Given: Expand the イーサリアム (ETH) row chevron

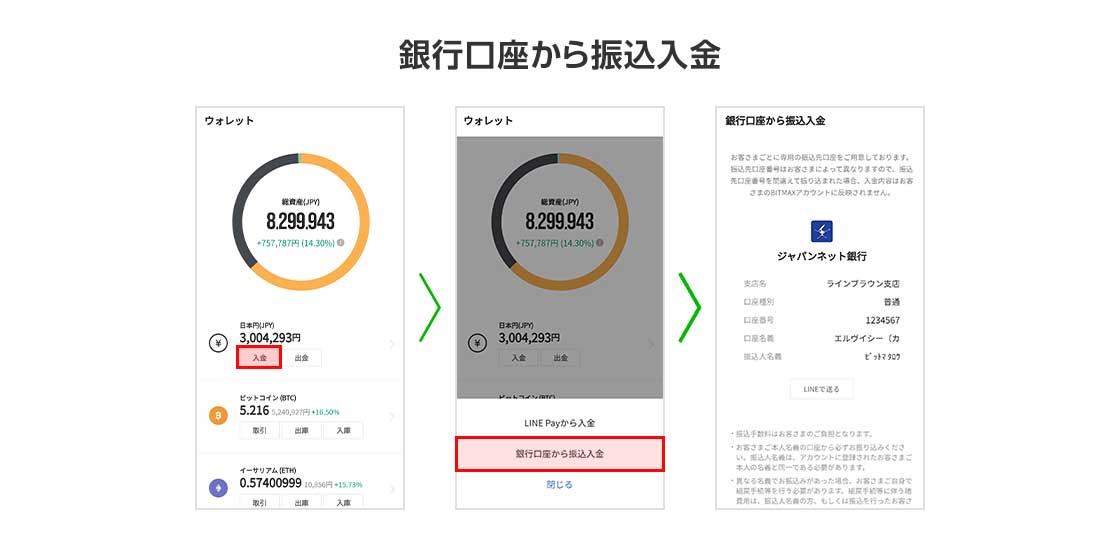Looking at the screenshot, I should click(392, 489).
